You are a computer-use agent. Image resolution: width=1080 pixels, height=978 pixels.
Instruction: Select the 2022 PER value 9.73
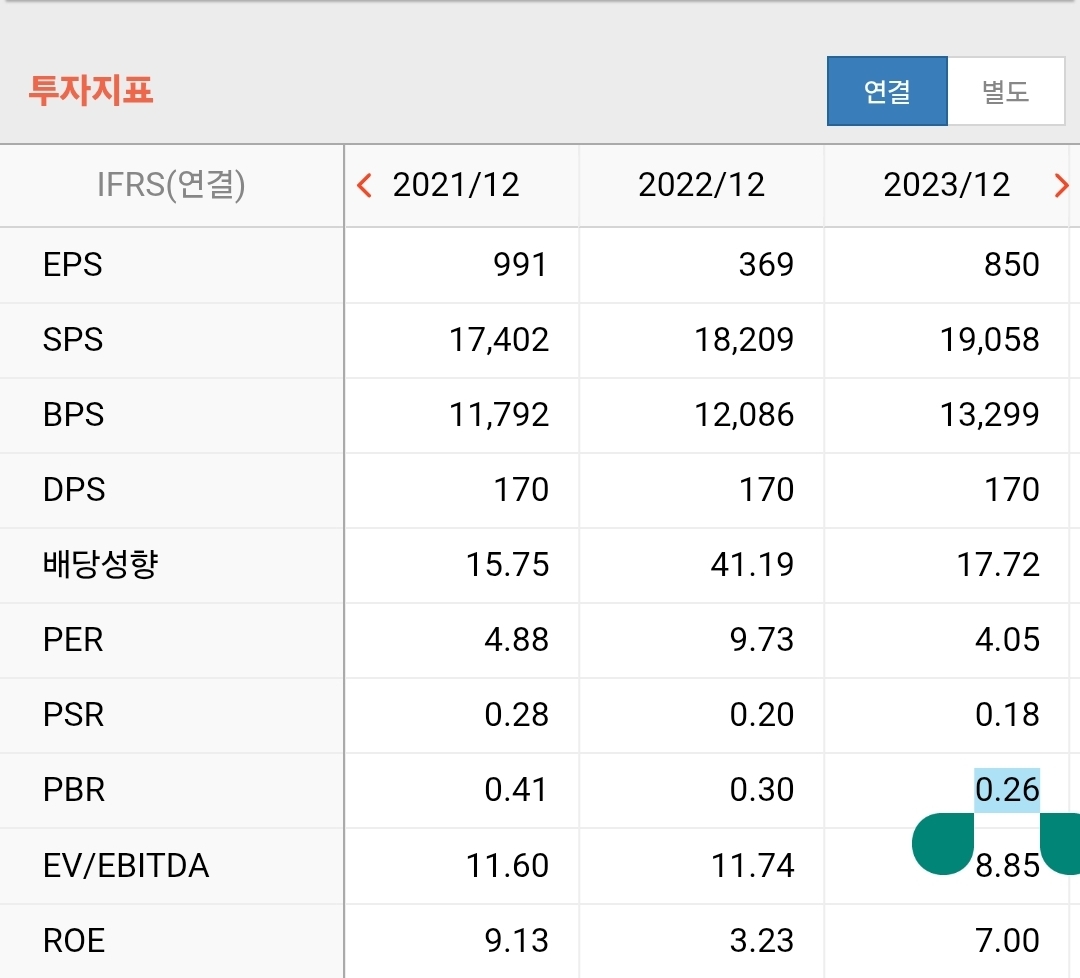[761, 640]
